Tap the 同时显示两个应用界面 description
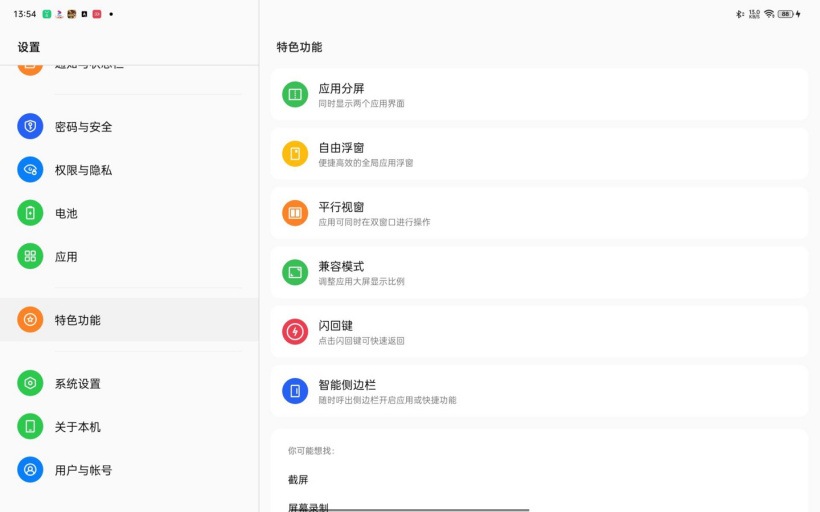820x512 pixels. point(361,104)
